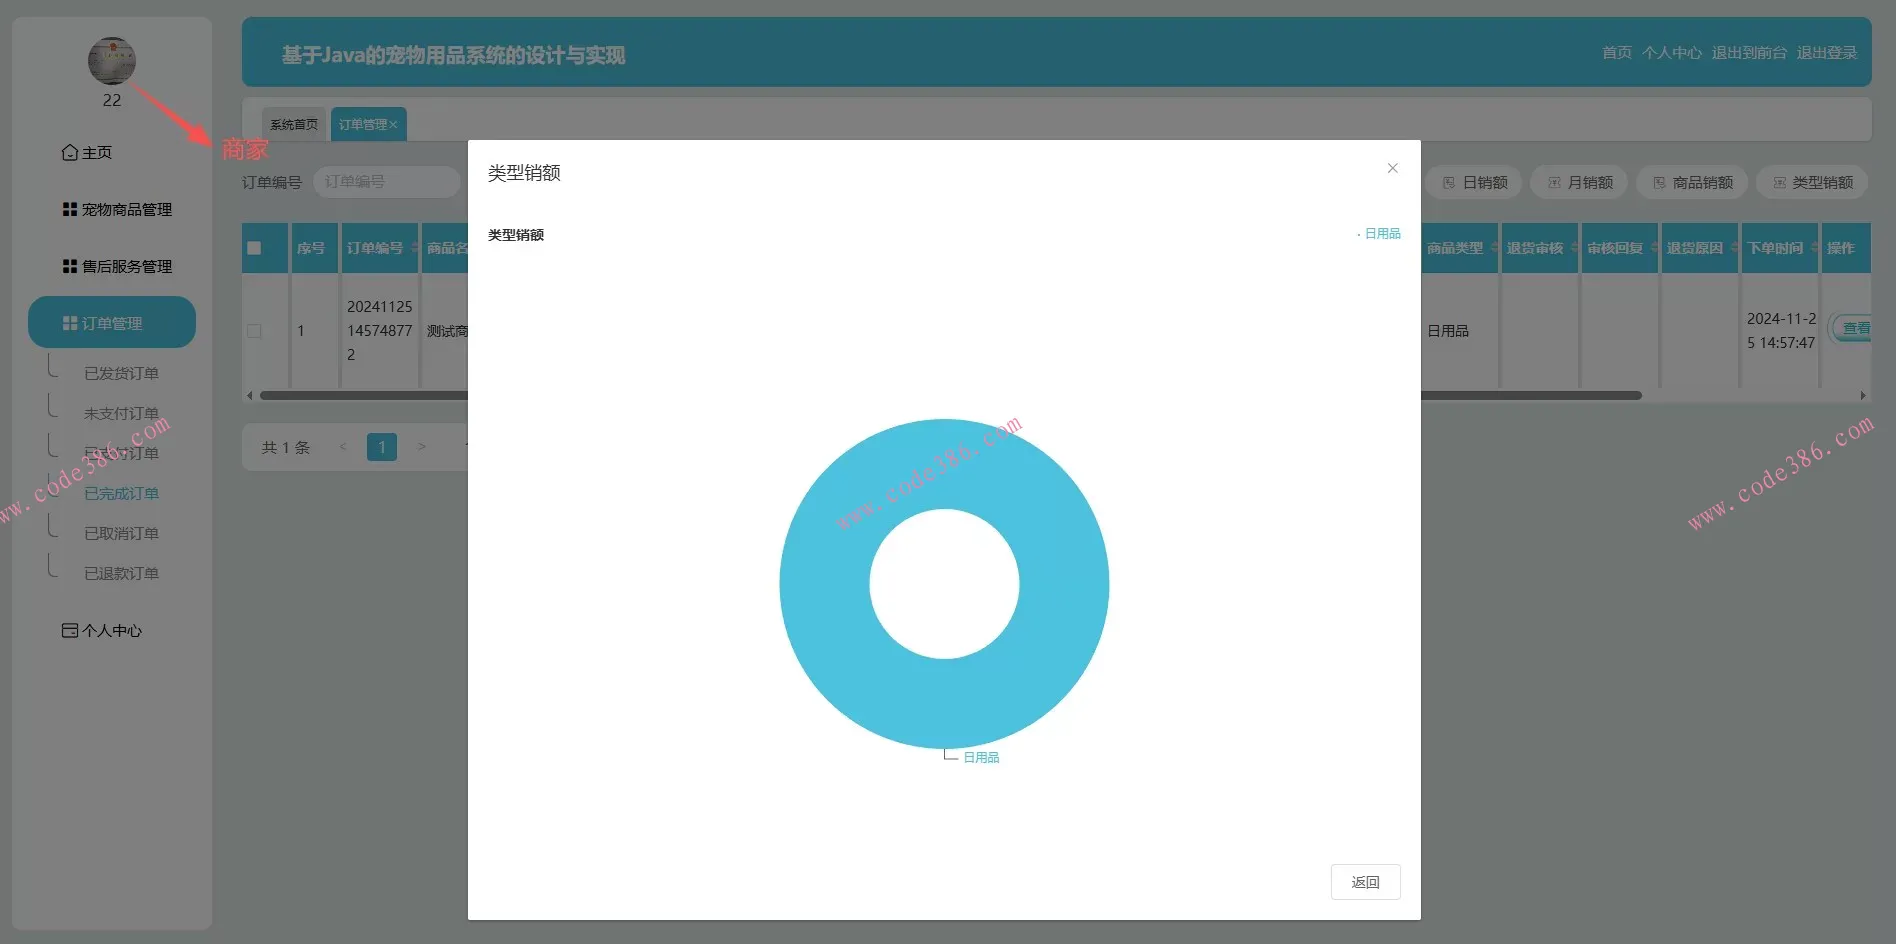Open the 商品销额 chart button
Screen dimensions: 1896x944
coord(1693,182)
